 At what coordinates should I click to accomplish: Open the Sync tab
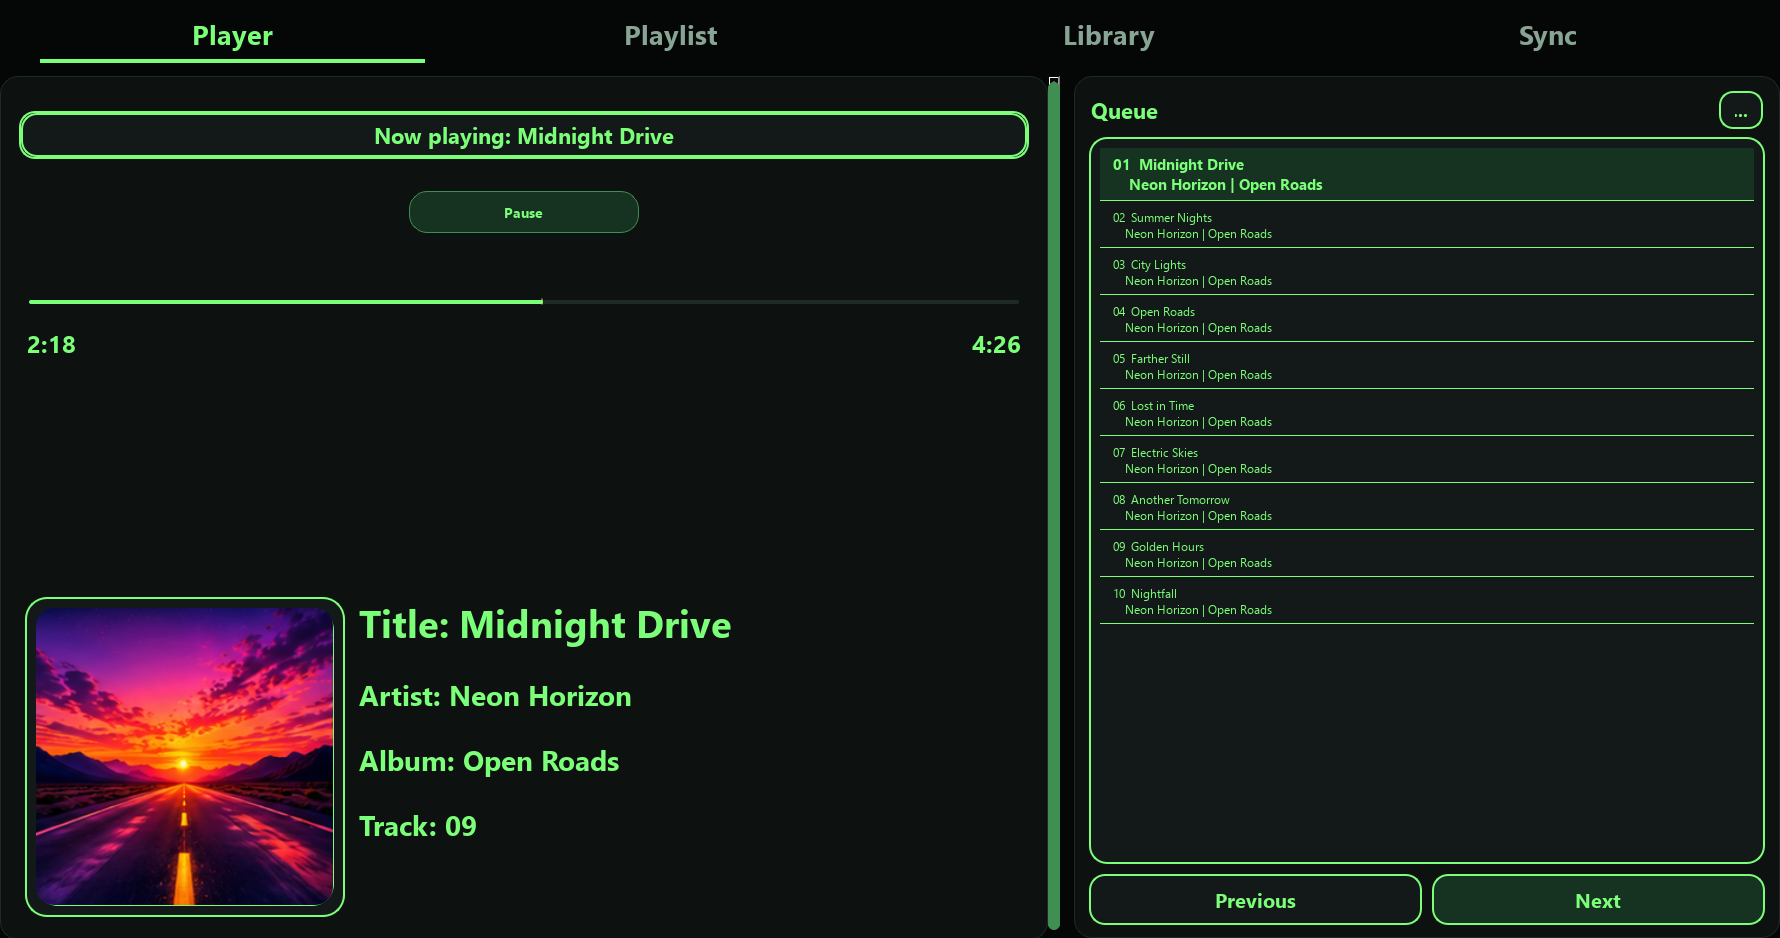(x=1547, y=36)
